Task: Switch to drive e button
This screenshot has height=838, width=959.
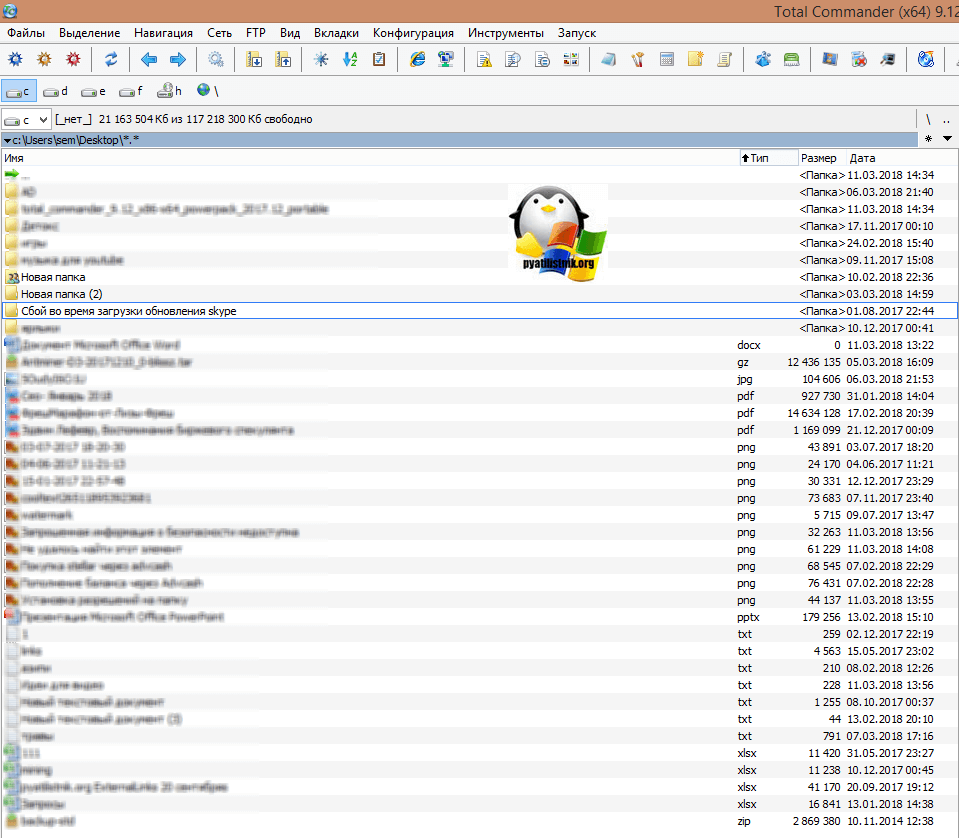Action: coord(94,91)
